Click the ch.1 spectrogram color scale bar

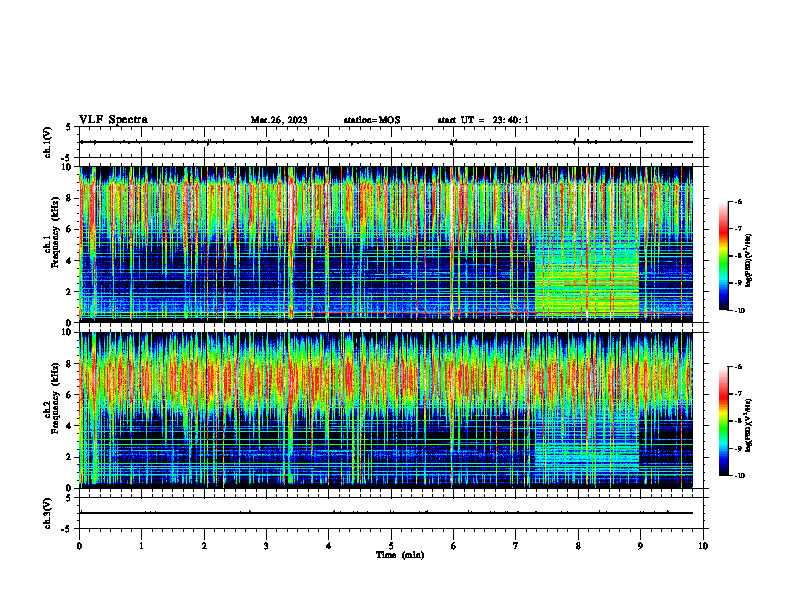click(723, 256)
